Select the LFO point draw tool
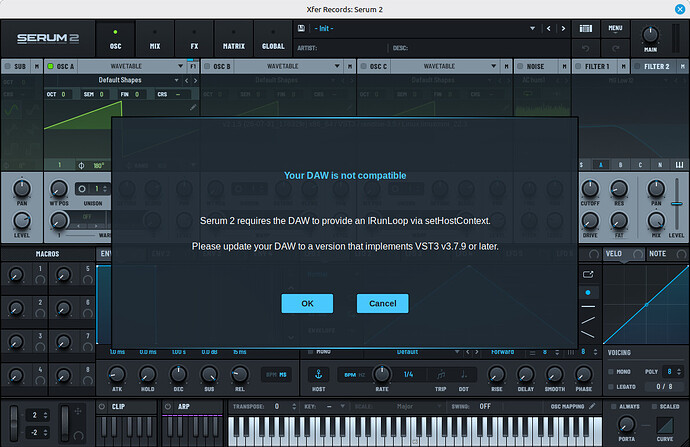This screenshot has height=447, width=690. coord(588,293)
